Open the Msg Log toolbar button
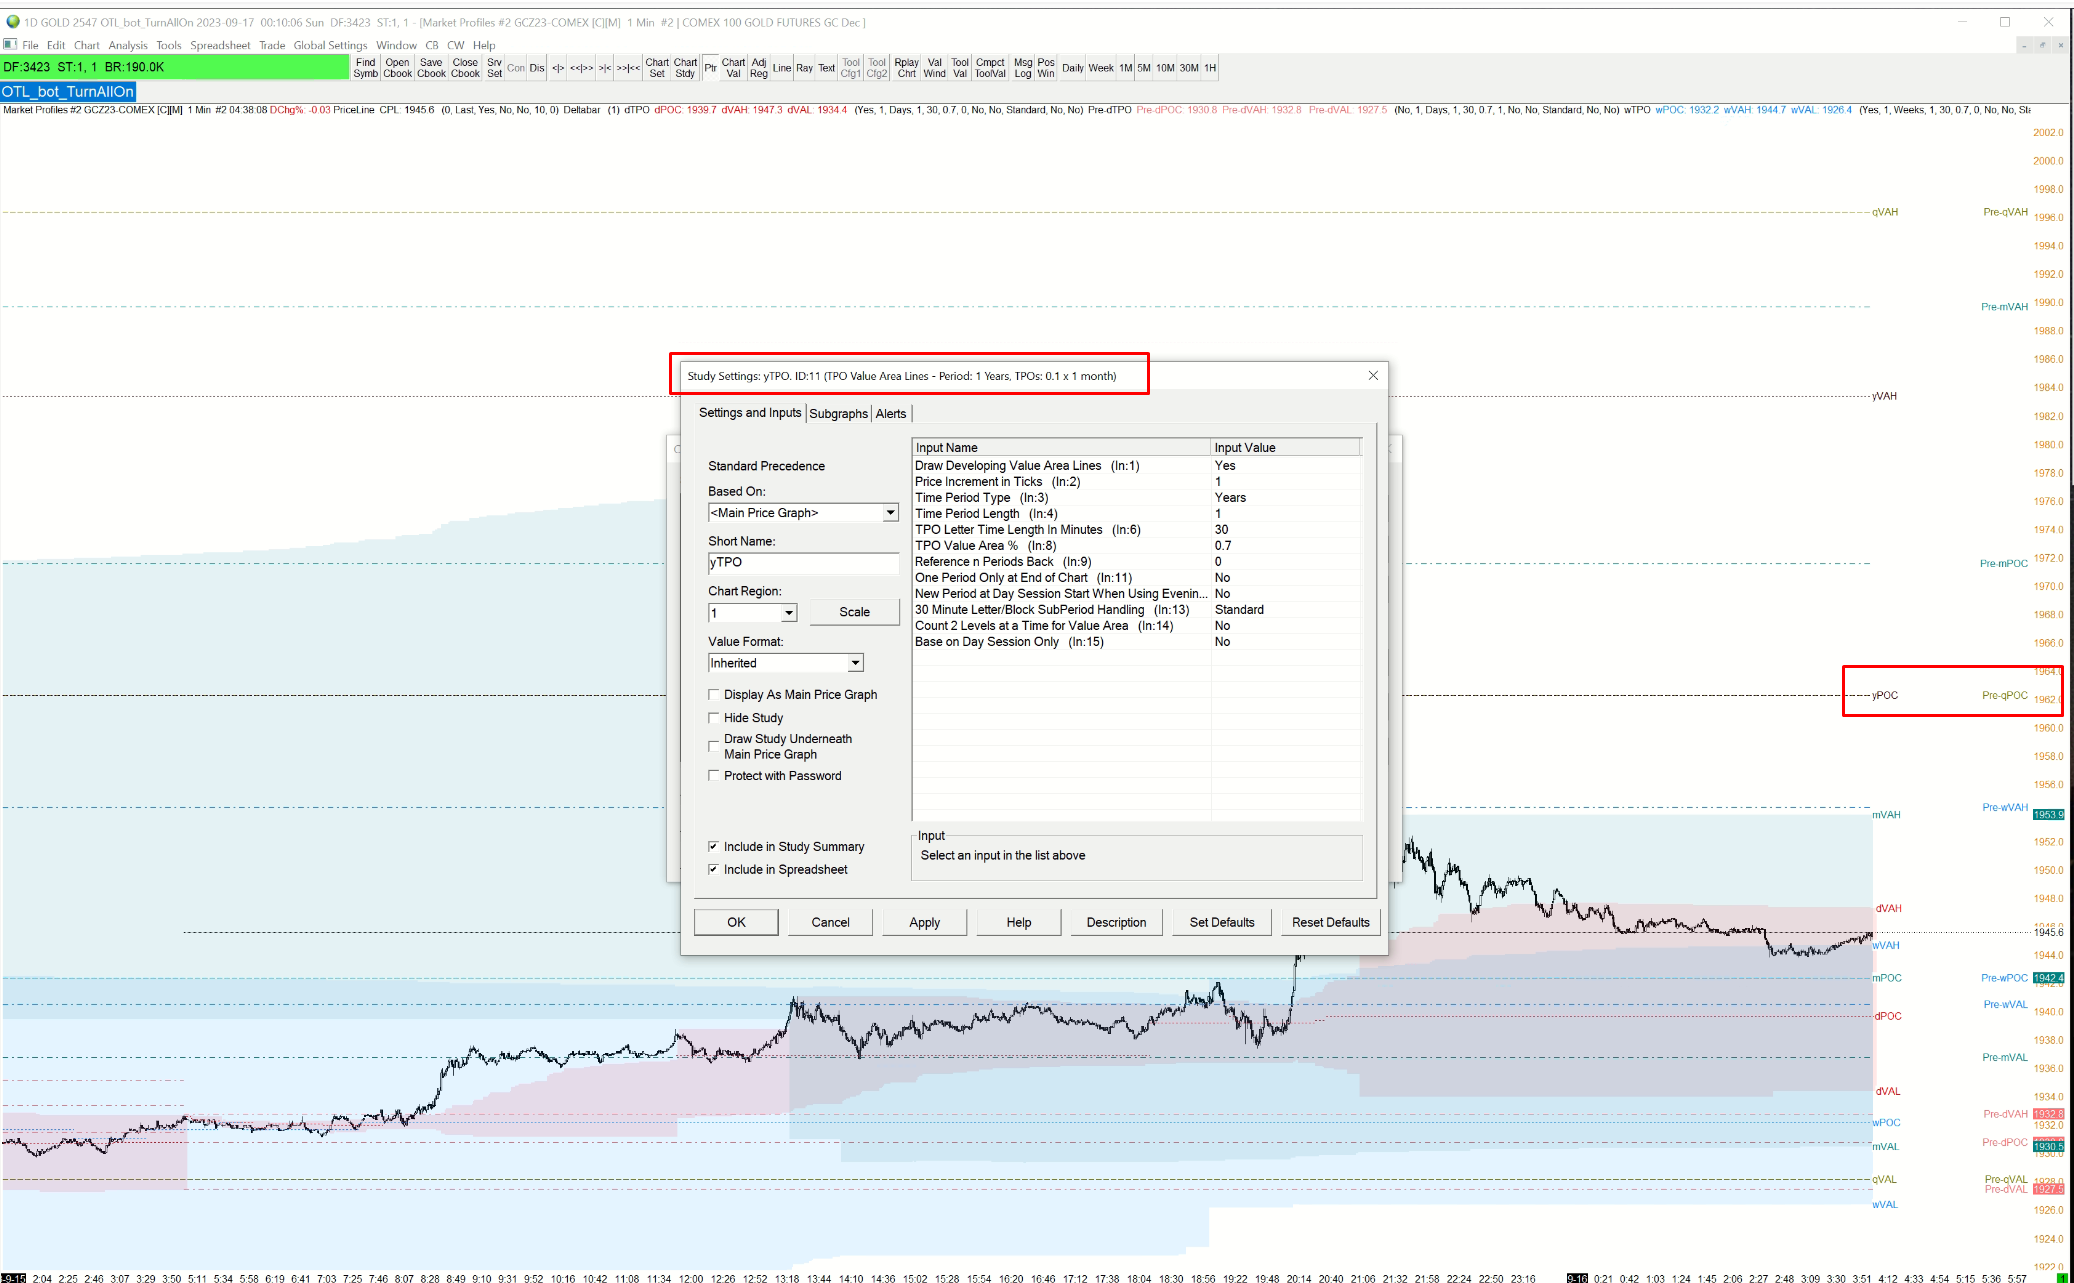The height and width of the screenshot is (1283, 2074). (1022, 68)
